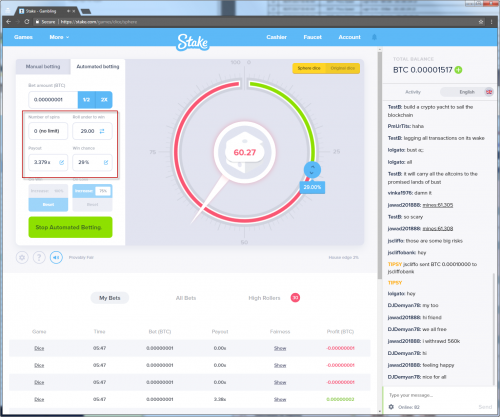This screenshot has height=417, width=500.
Task: Click the notifications bell icon
Action: (x=374, y=37)
